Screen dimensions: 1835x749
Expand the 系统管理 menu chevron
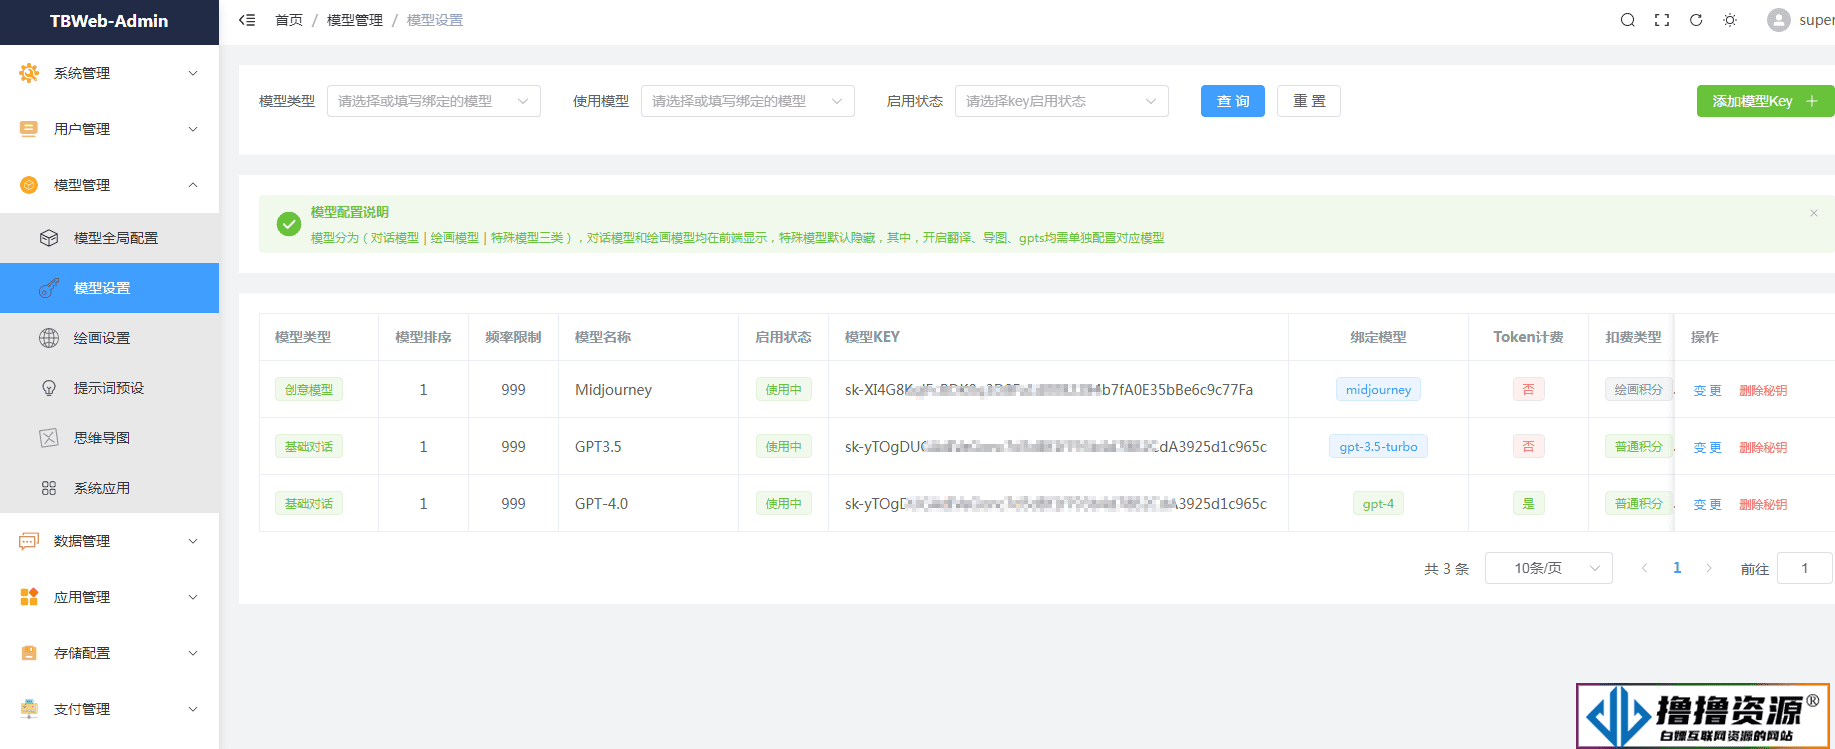pyautogui.click(x=193, y=73)
